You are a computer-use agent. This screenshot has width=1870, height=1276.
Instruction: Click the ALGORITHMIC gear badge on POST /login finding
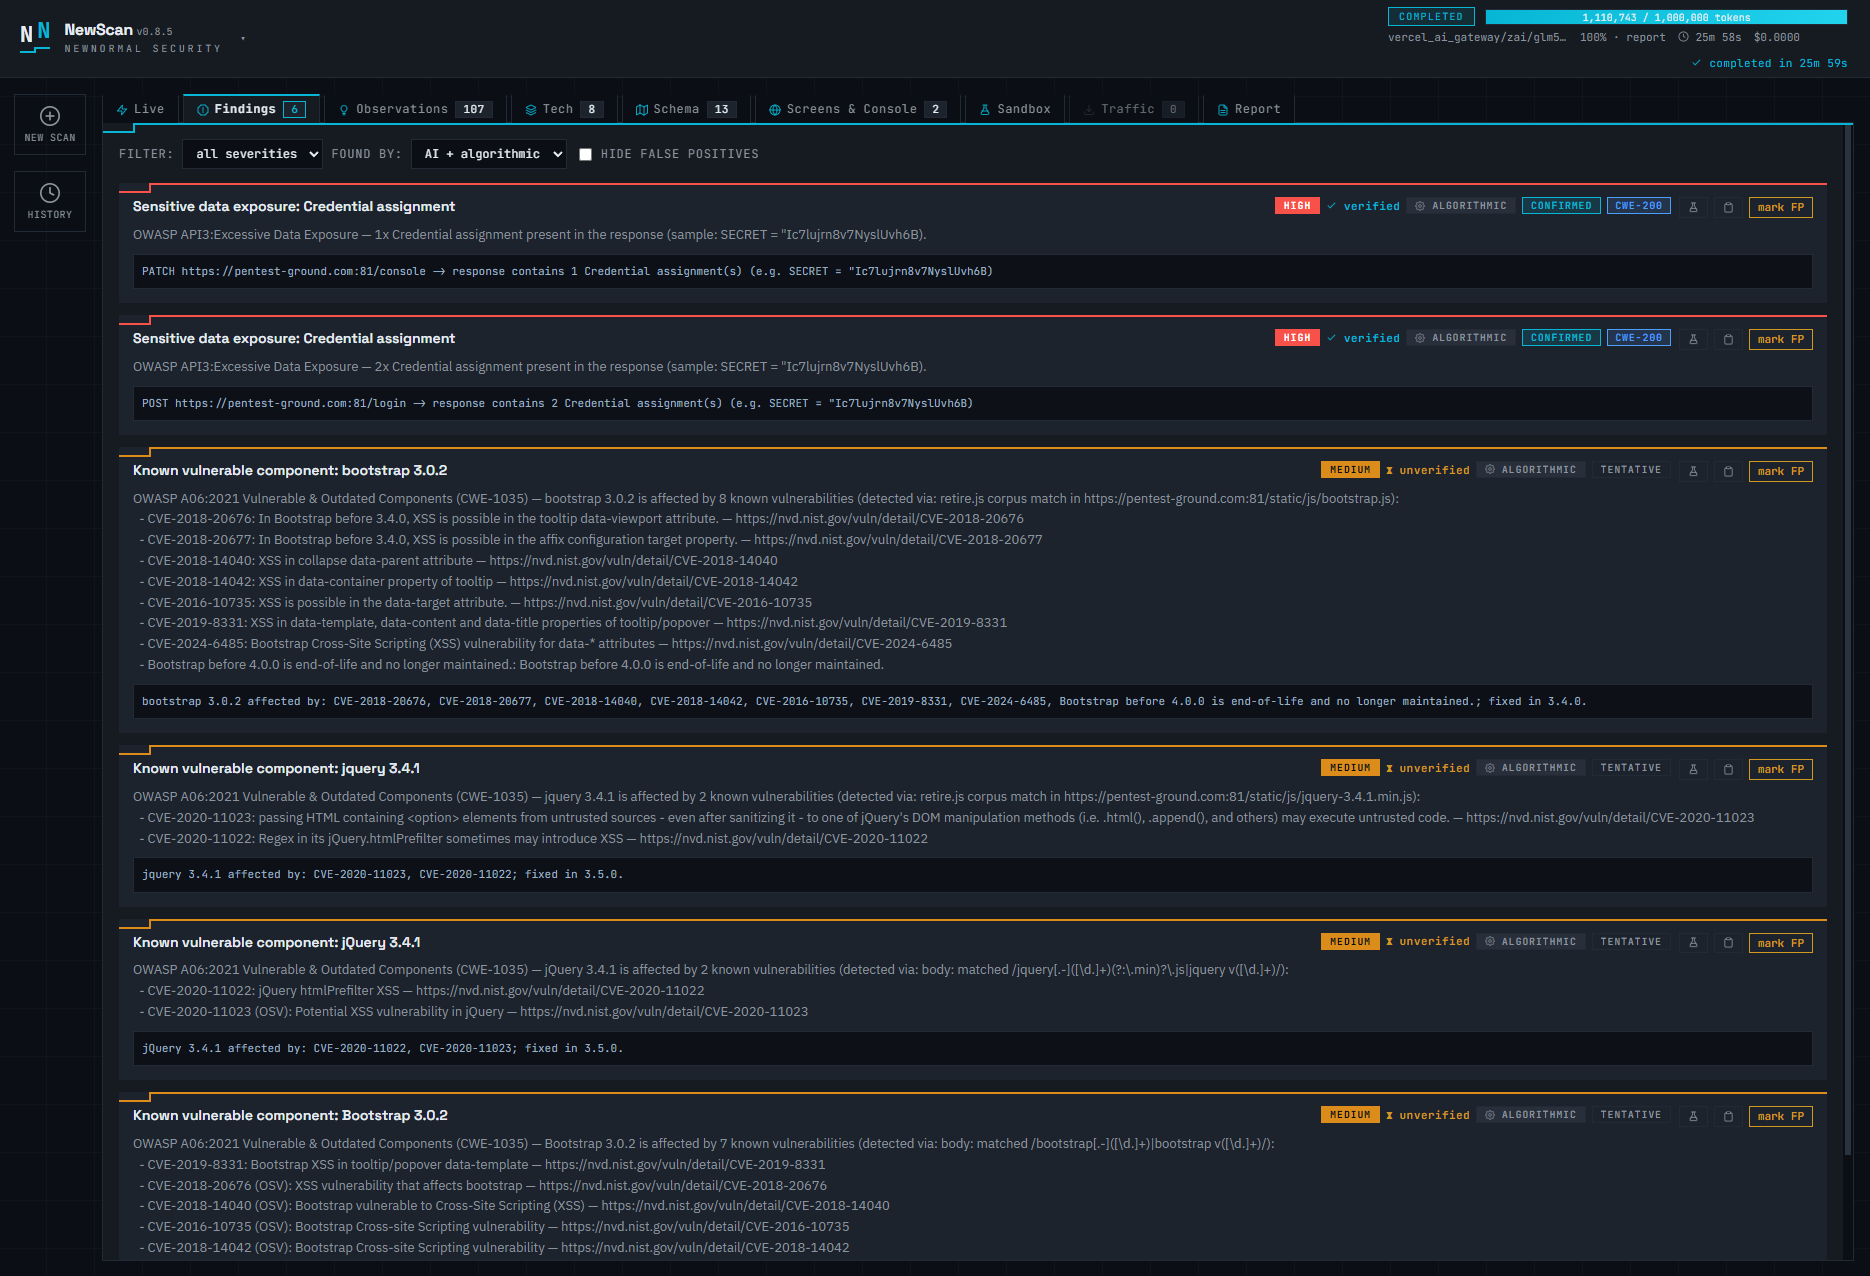click(x=1461, y=338)
